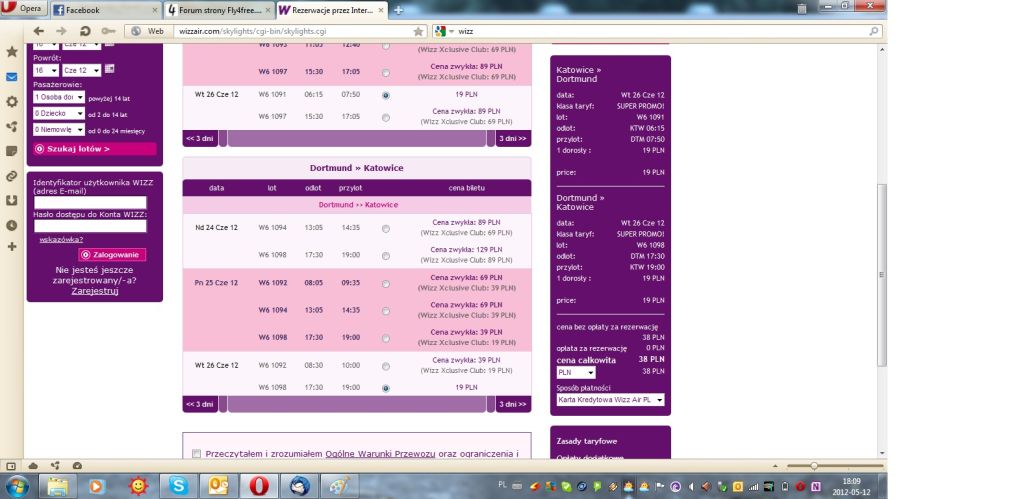Screen dimensions: 1024x499
Task: Open the 0 Dziecko dropdown
Action: (59, 114)
